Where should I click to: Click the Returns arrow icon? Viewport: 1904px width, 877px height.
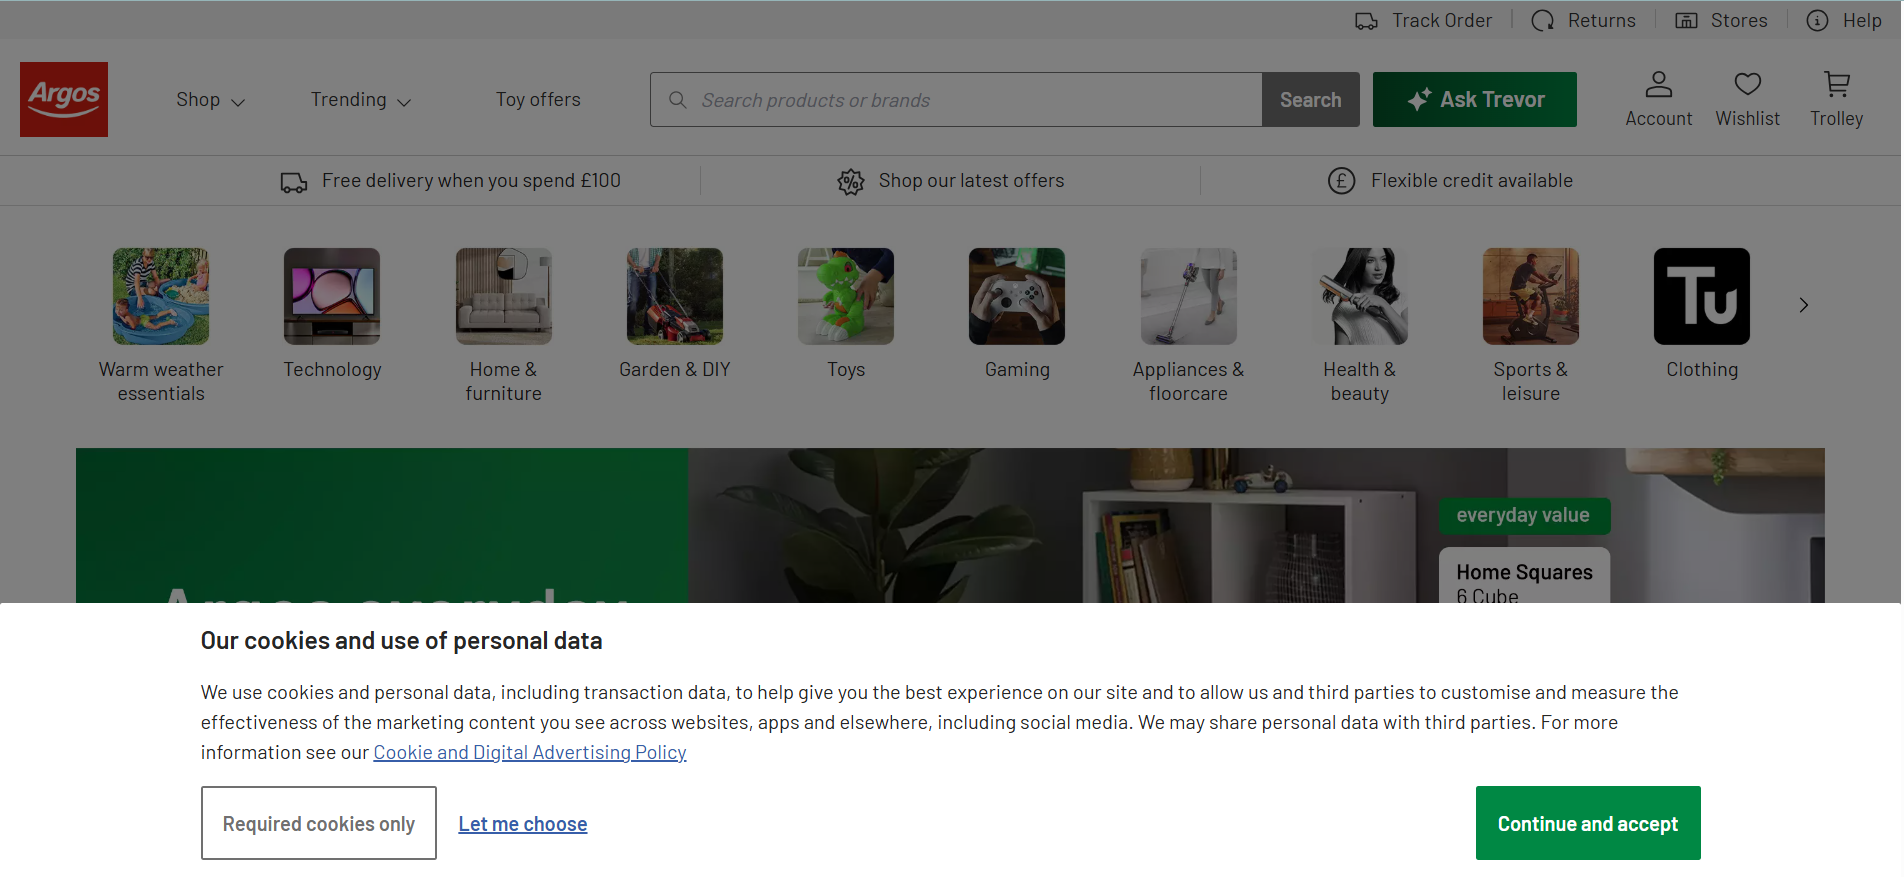1543,21
